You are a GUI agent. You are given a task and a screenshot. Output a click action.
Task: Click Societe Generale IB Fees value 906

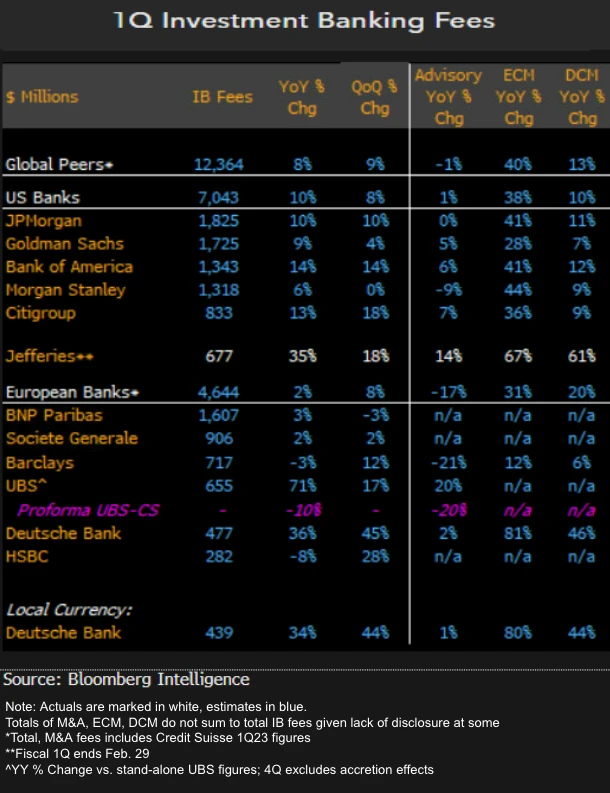click(219, 438)
